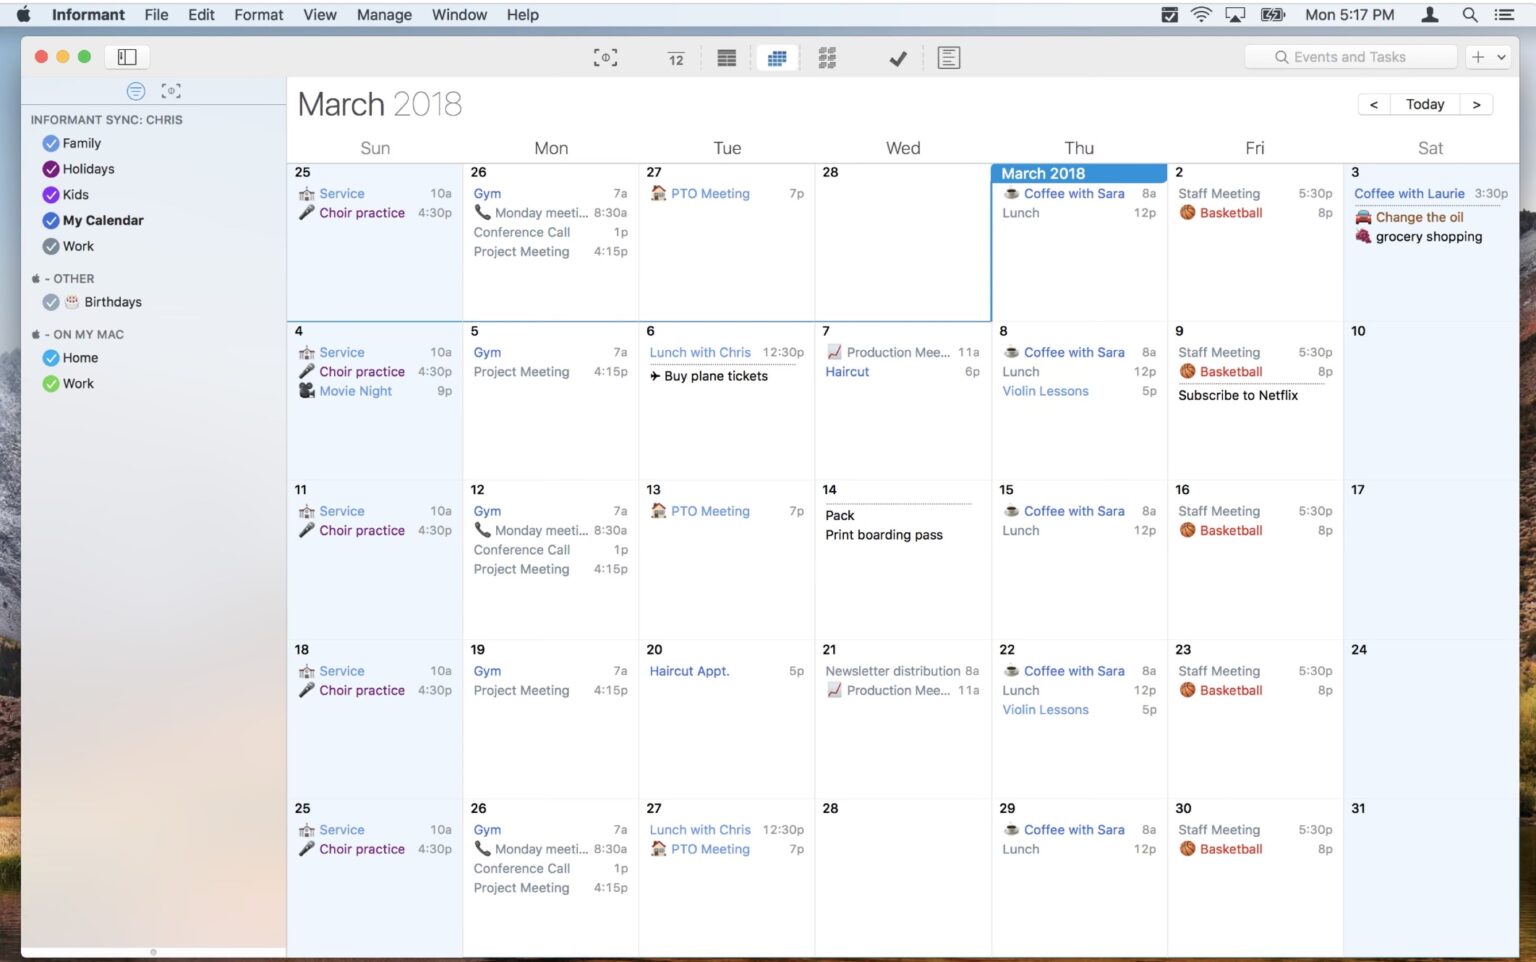This screenshot has width=1536, height=962.
Task: Uncheck the Family calendar
Action: click(x=51, y=143)
